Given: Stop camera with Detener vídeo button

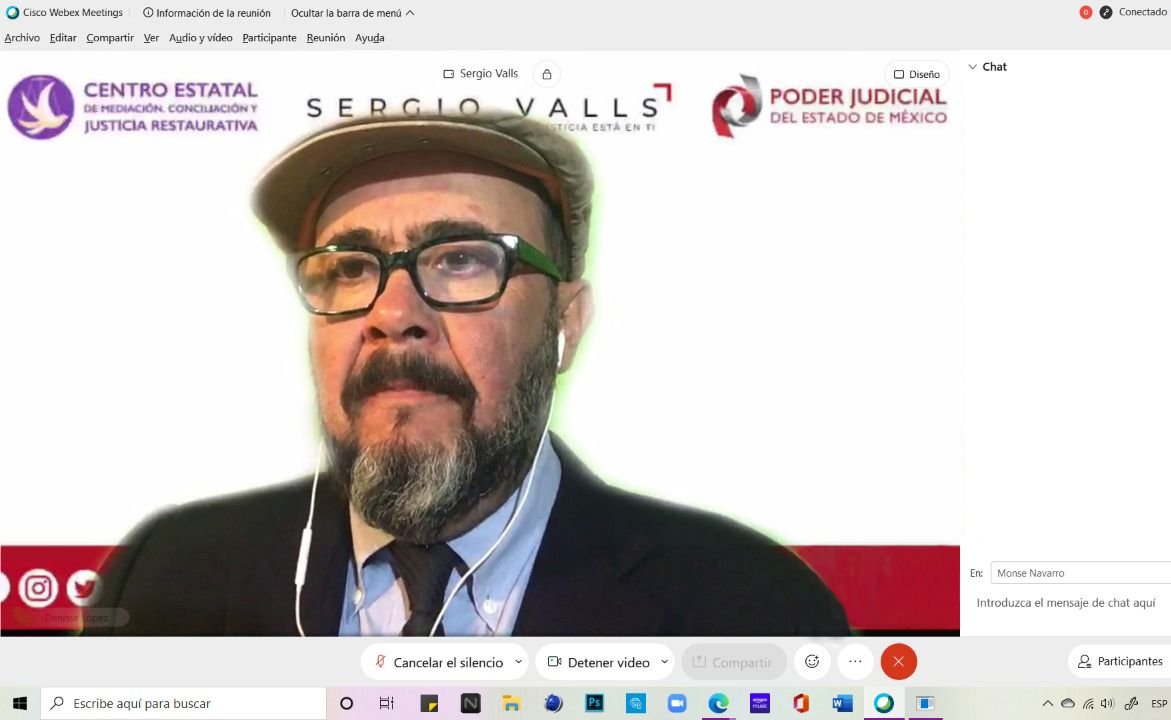Looking at the screenshot, I should [598, 662].
